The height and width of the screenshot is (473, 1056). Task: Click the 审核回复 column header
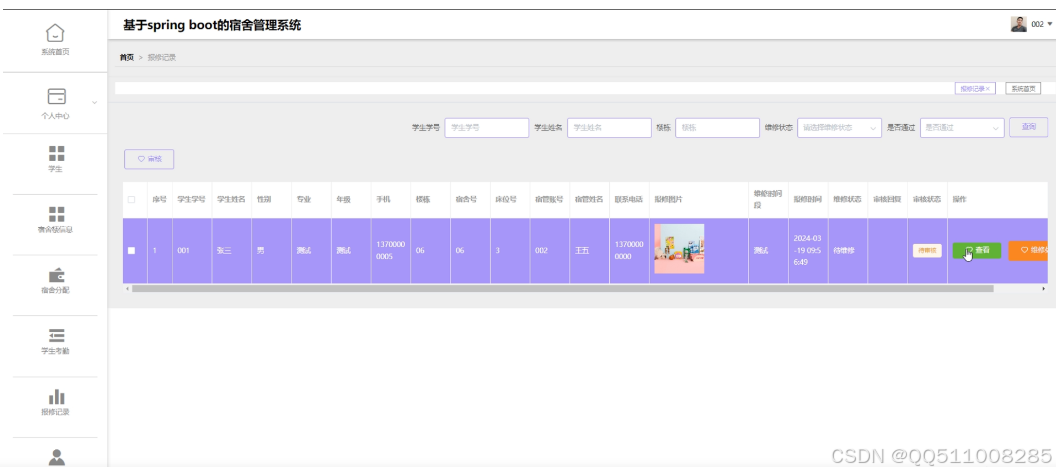886,199
